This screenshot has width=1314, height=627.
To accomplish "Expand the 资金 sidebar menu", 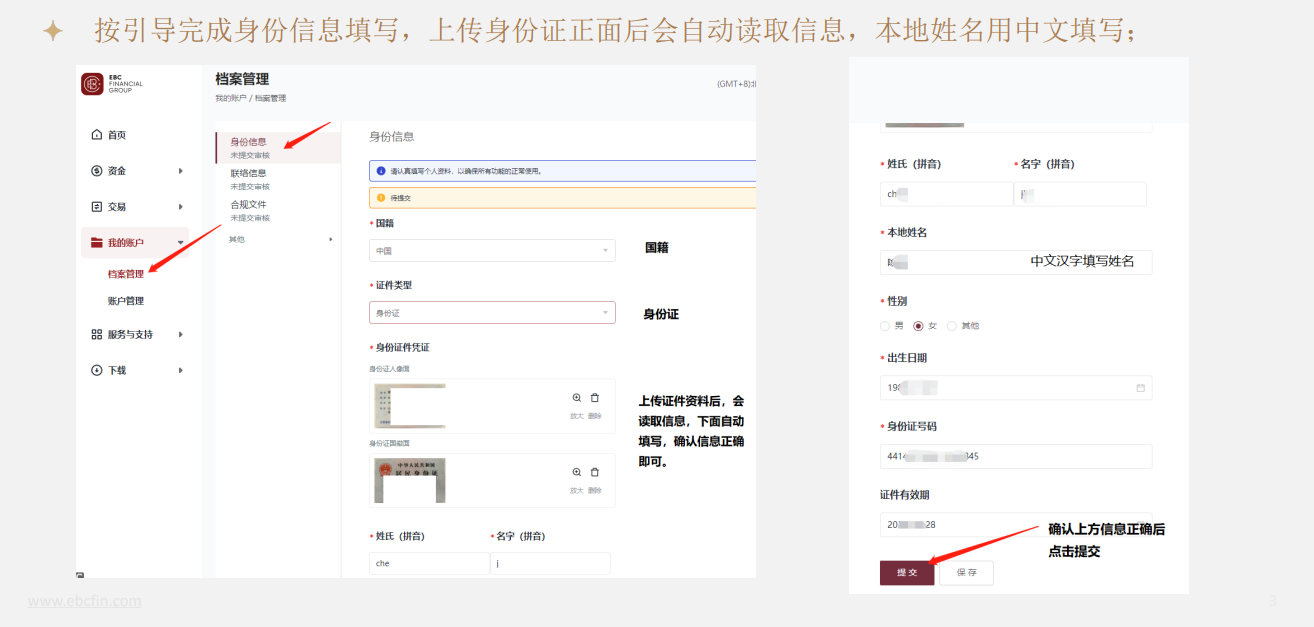I will click(135, 171).
